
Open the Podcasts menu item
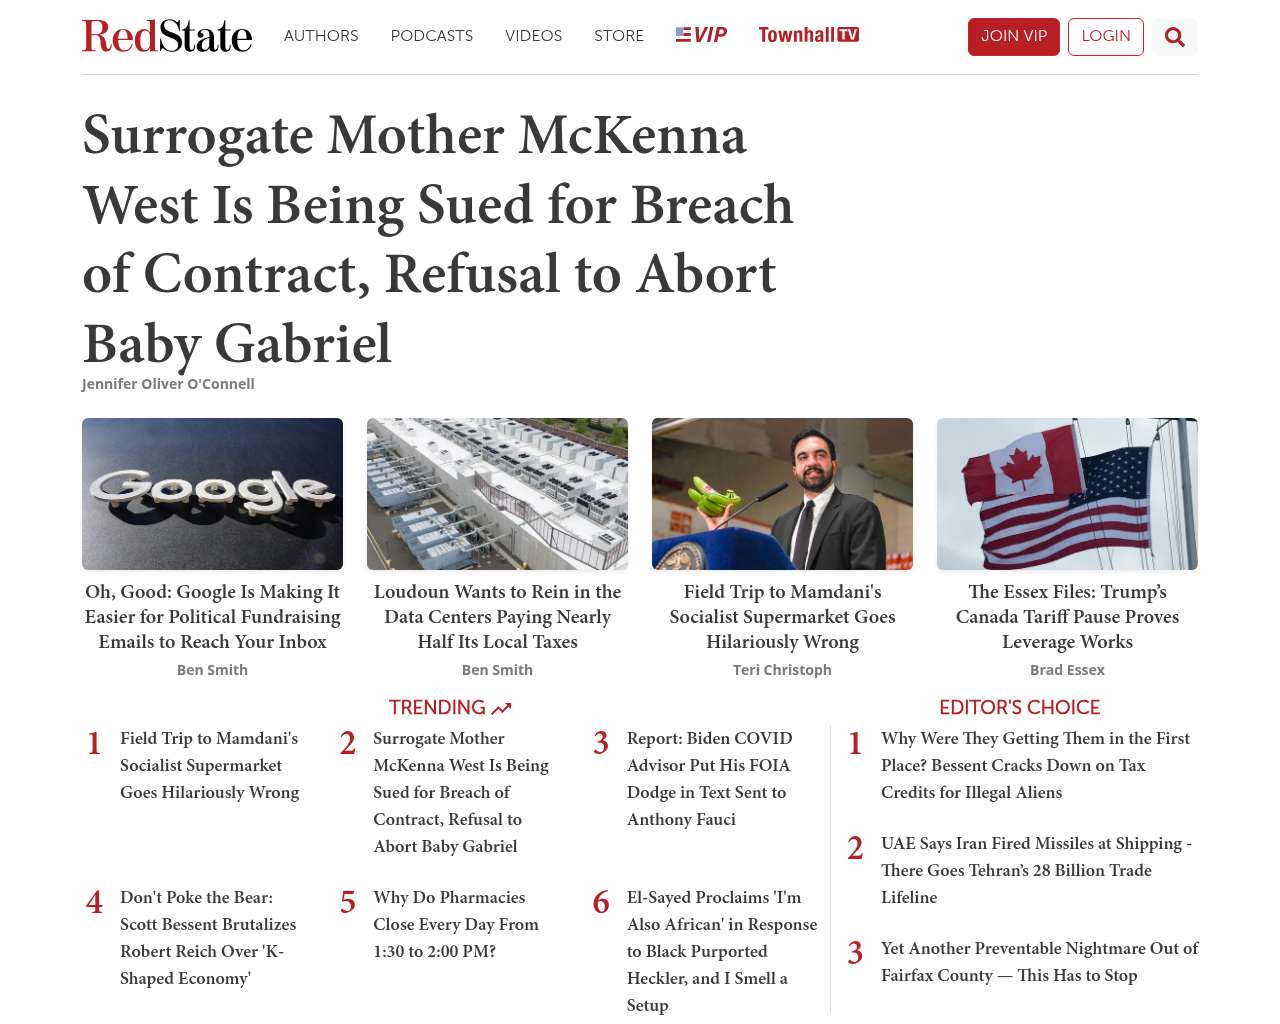click(432, 36)
